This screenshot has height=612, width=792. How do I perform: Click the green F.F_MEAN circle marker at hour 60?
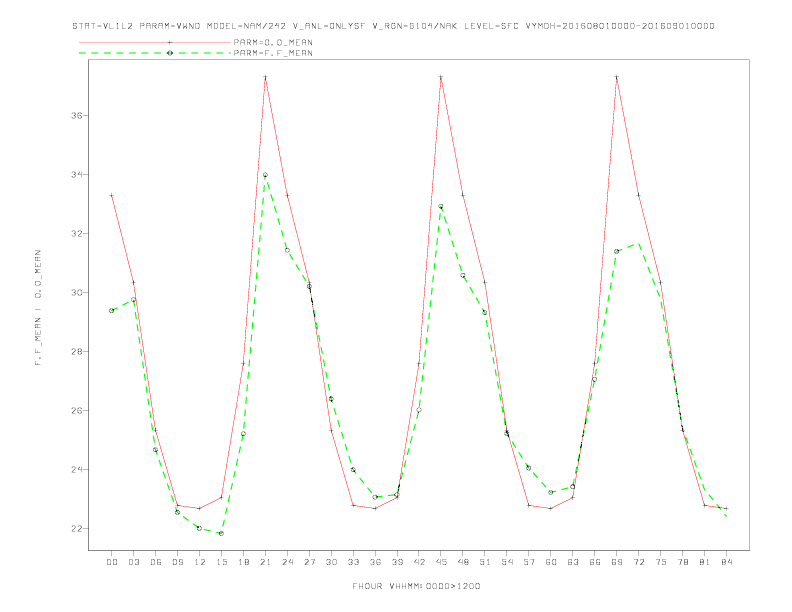coord(551,492)
